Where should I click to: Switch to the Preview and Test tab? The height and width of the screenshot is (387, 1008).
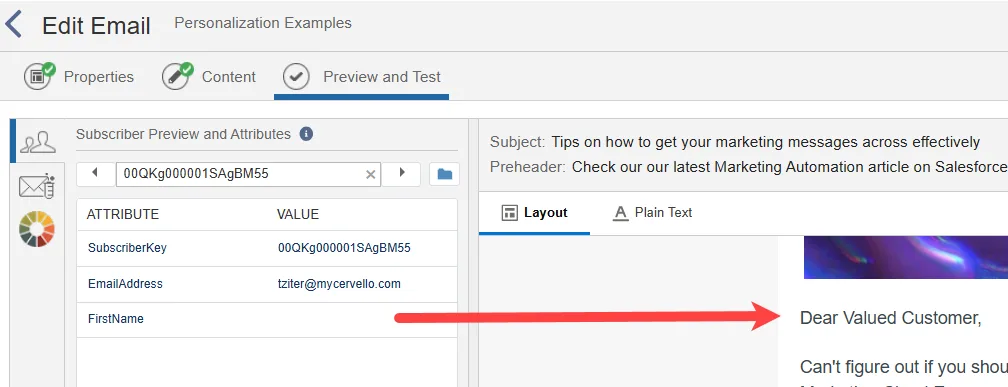[x=361, y=77]
